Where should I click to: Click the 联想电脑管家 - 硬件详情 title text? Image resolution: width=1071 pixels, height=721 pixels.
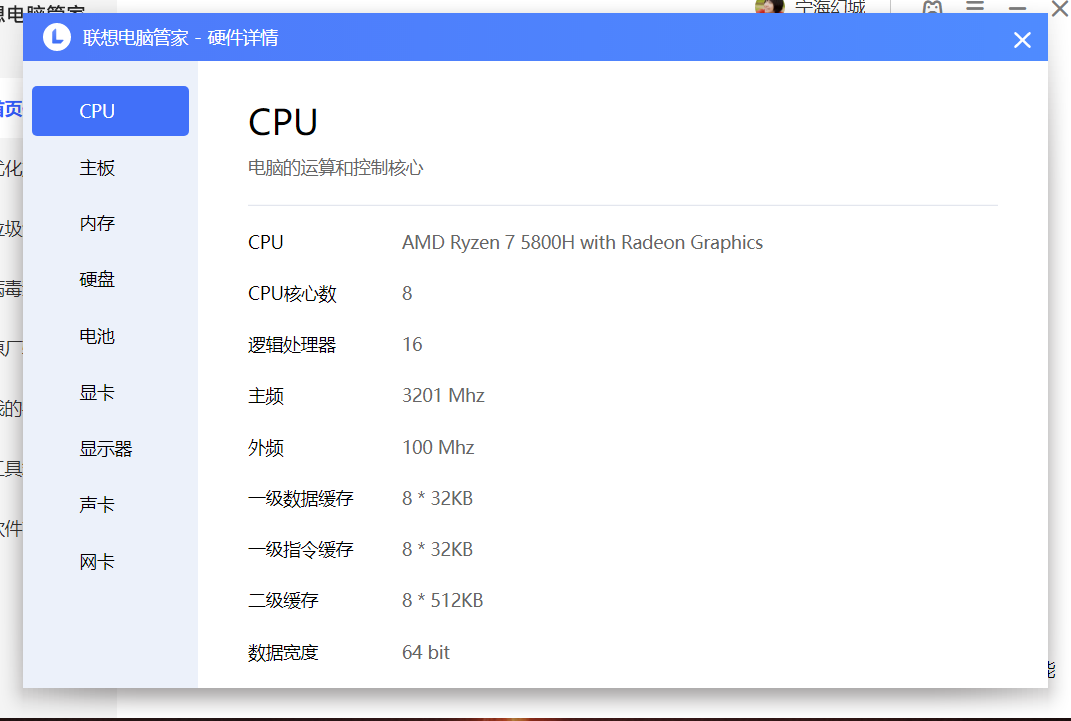coord(180,38)
